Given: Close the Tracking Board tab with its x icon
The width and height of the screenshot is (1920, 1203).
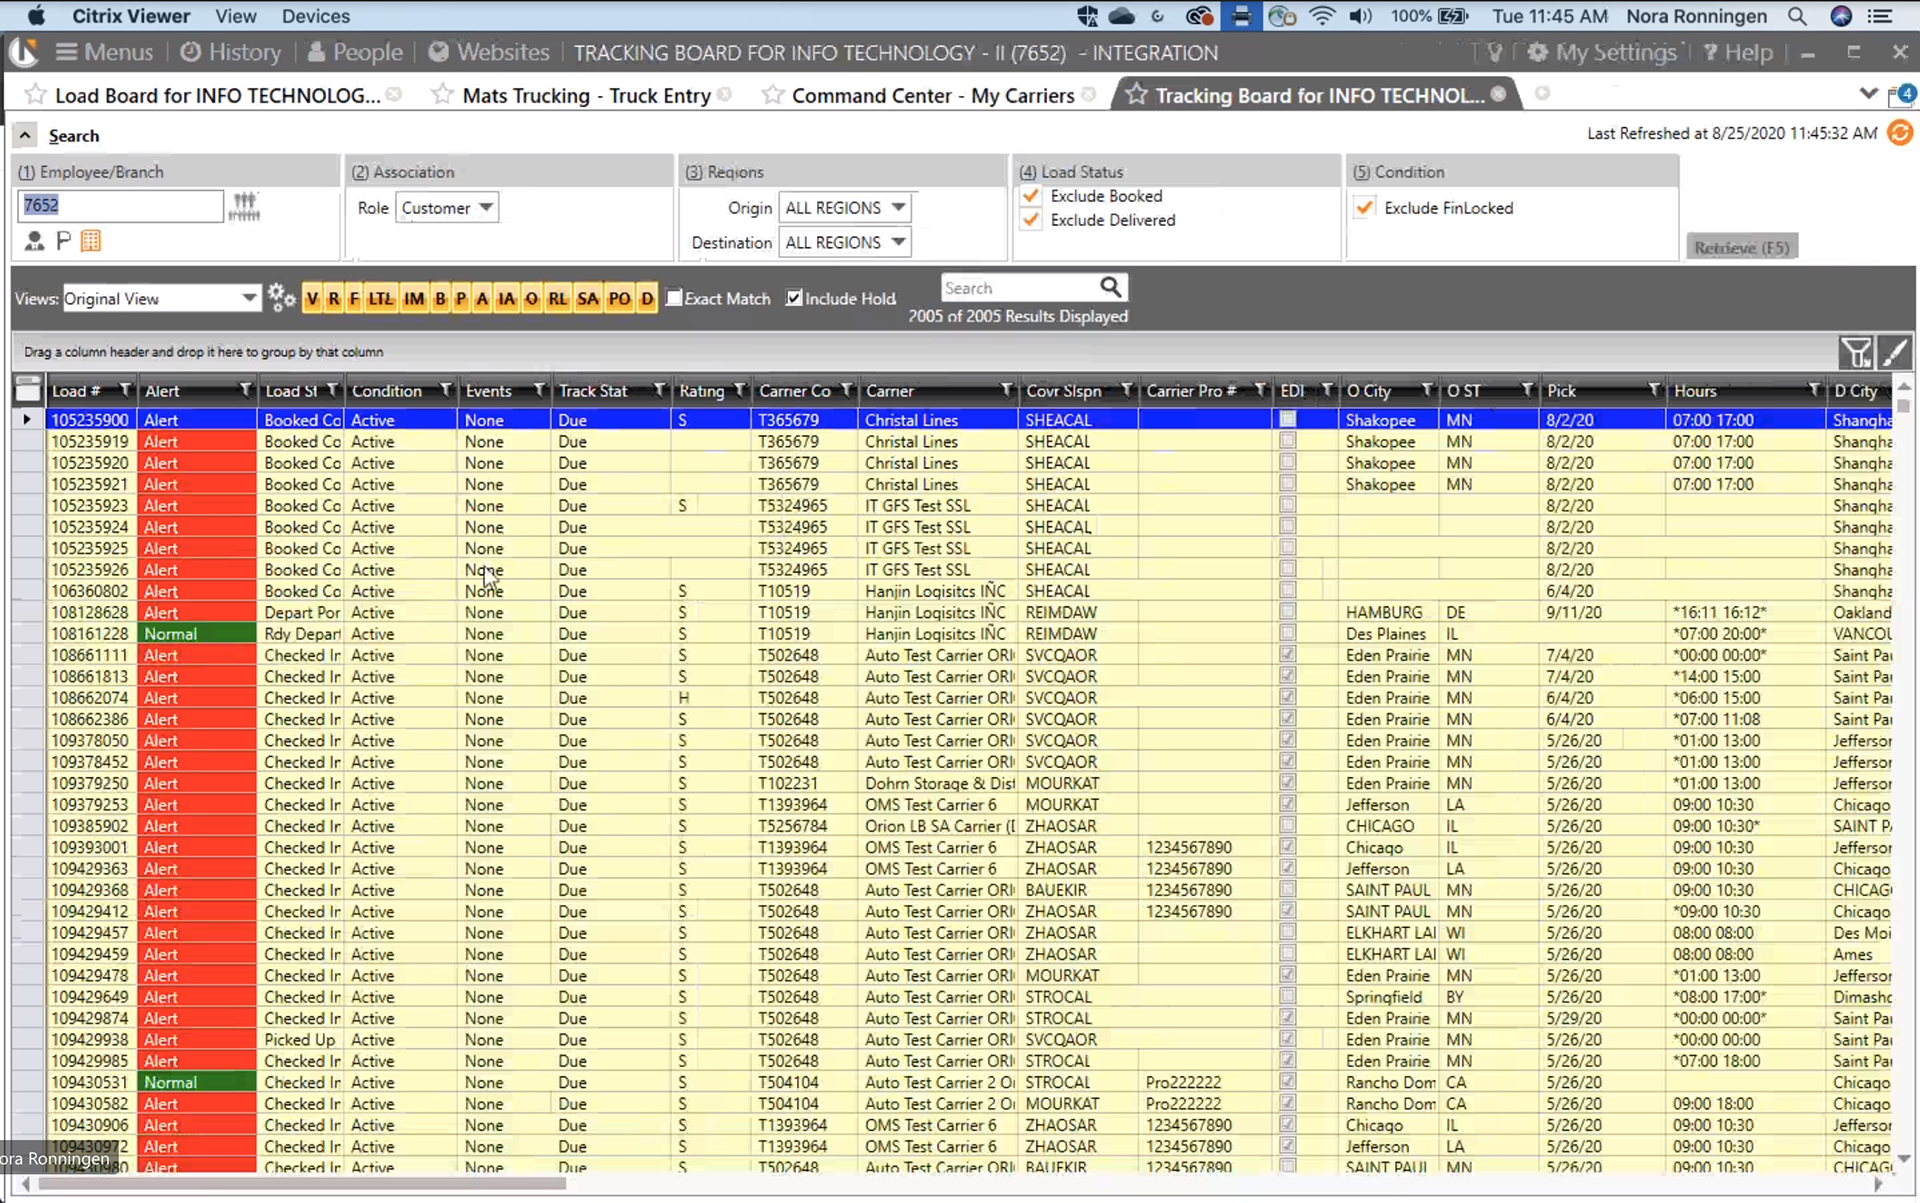Looking at the screenshot, I should [x=1498, y=94].
